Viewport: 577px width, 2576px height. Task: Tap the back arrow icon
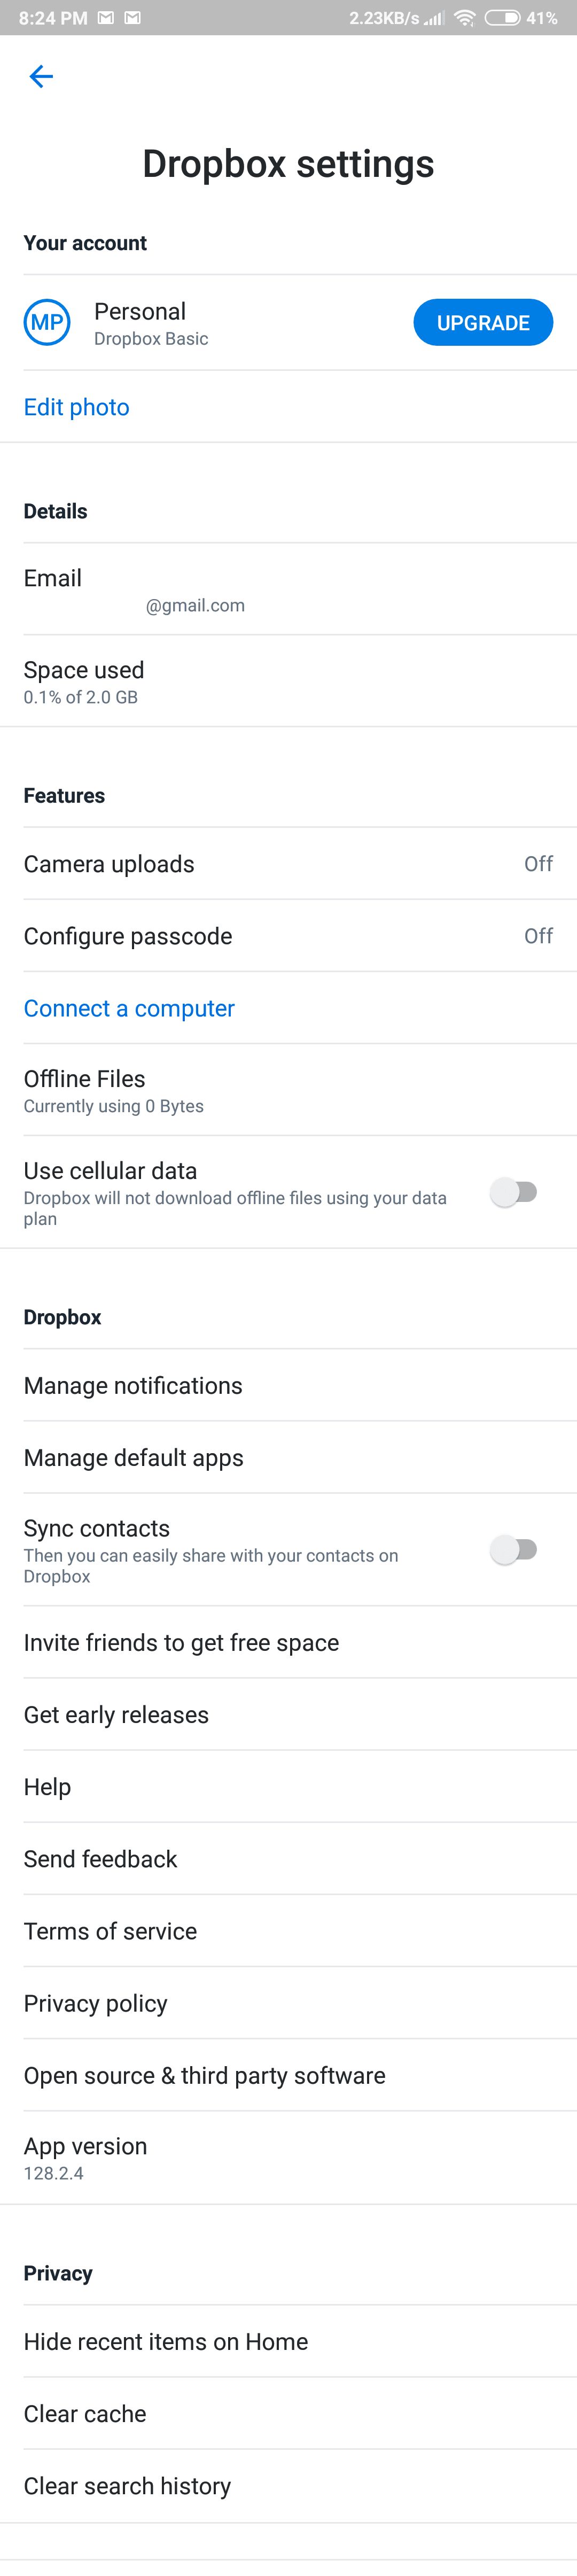[x=41, y=77]
